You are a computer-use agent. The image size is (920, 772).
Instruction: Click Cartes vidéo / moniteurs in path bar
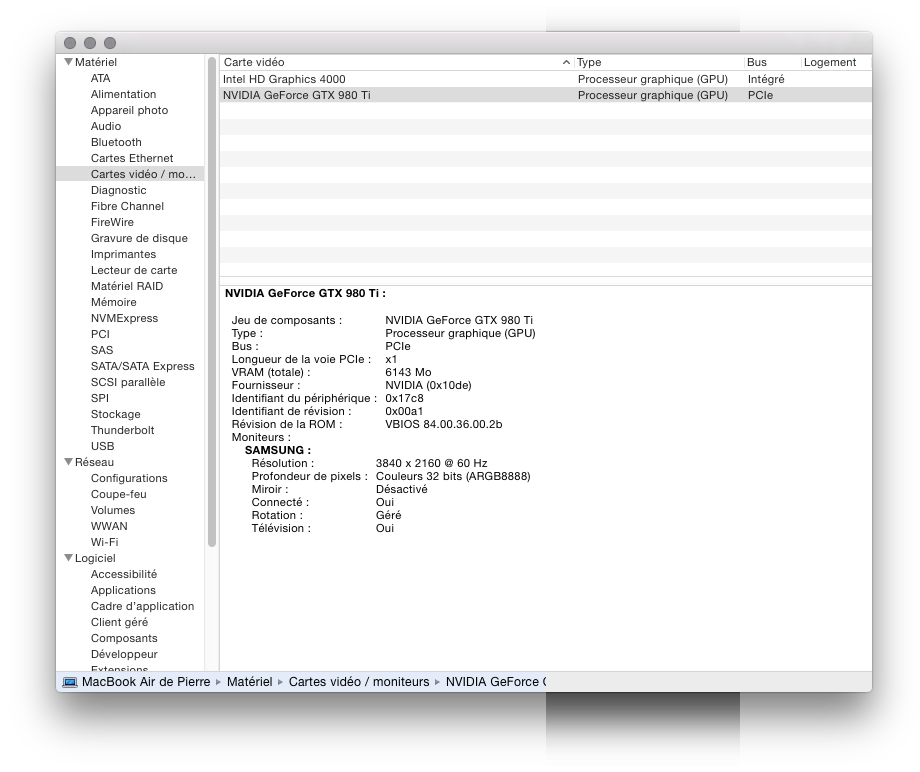pos(358,682)
